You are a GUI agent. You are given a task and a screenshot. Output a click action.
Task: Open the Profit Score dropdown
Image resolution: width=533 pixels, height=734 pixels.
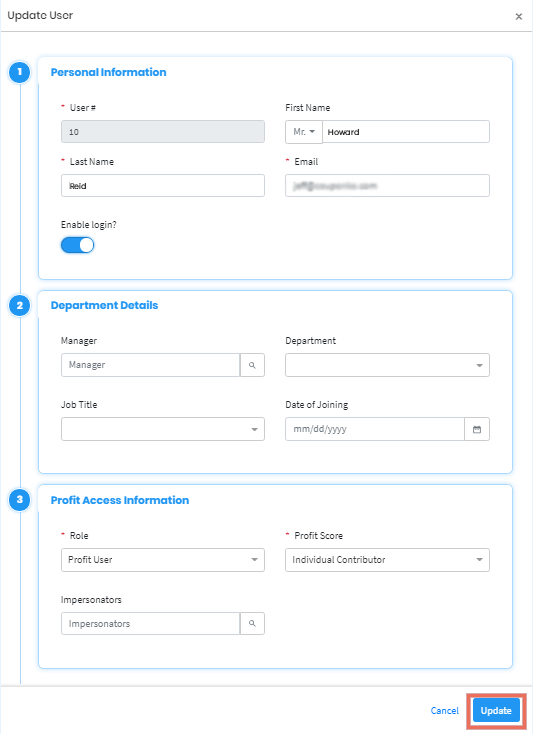coord(387,560)
